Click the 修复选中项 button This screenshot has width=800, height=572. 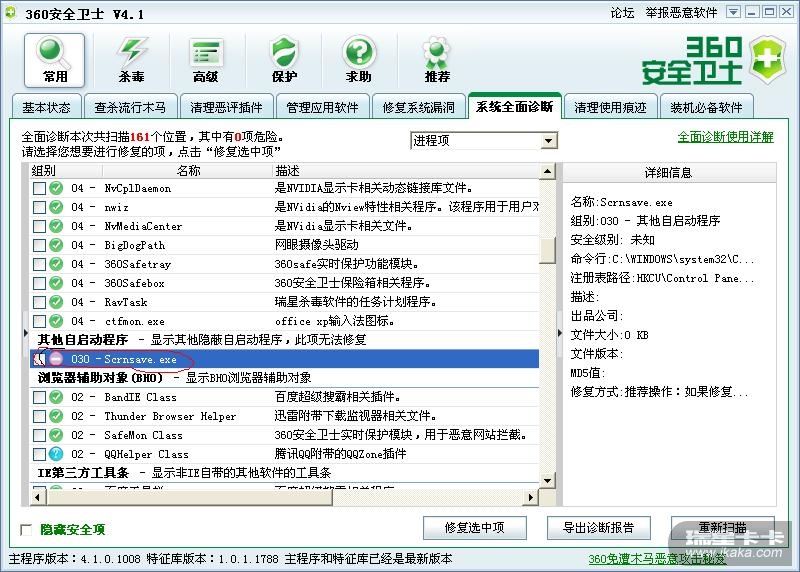point(474,528)
